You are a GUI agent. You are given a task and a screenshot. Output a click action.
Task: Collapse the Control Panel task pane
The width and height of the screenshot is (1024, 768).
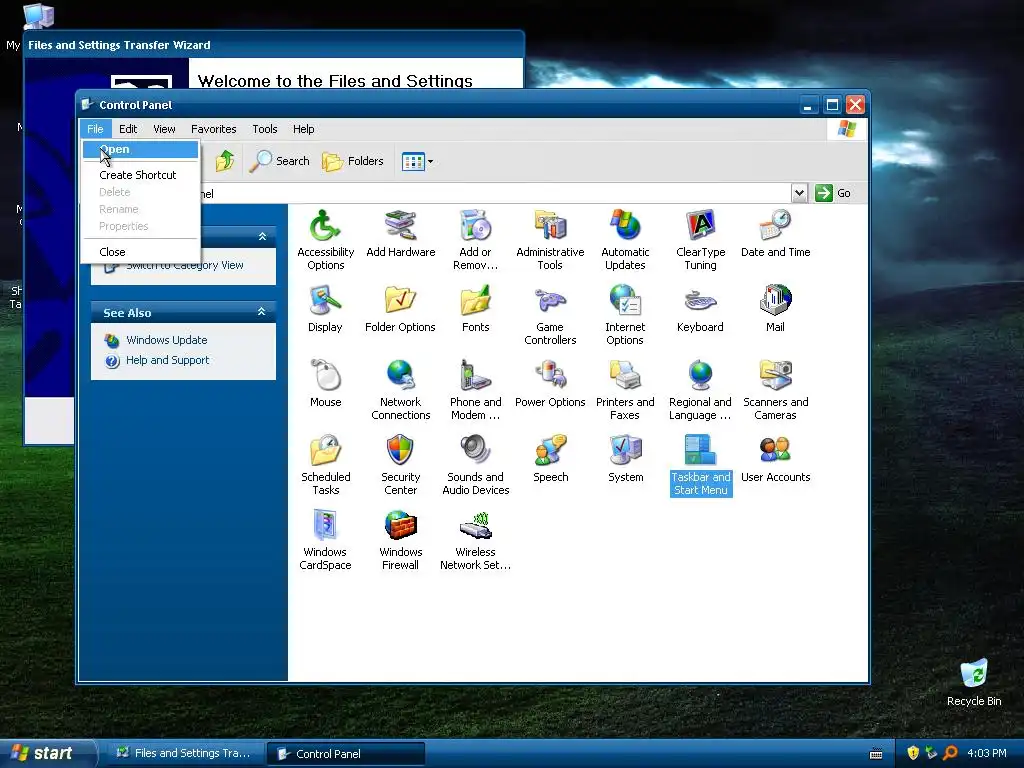pyautogui.click(x=262, y=236)
